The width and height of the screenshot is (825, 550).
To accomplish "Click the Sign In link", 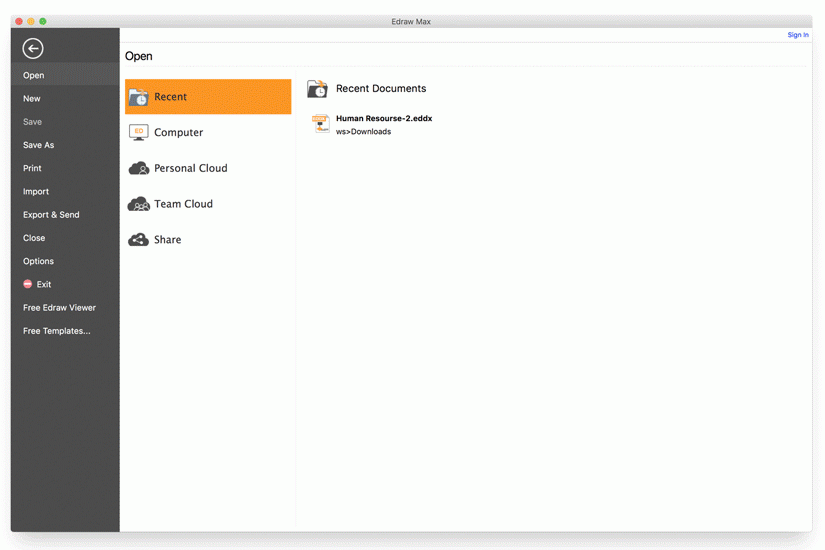I will [x=797, y=35].
